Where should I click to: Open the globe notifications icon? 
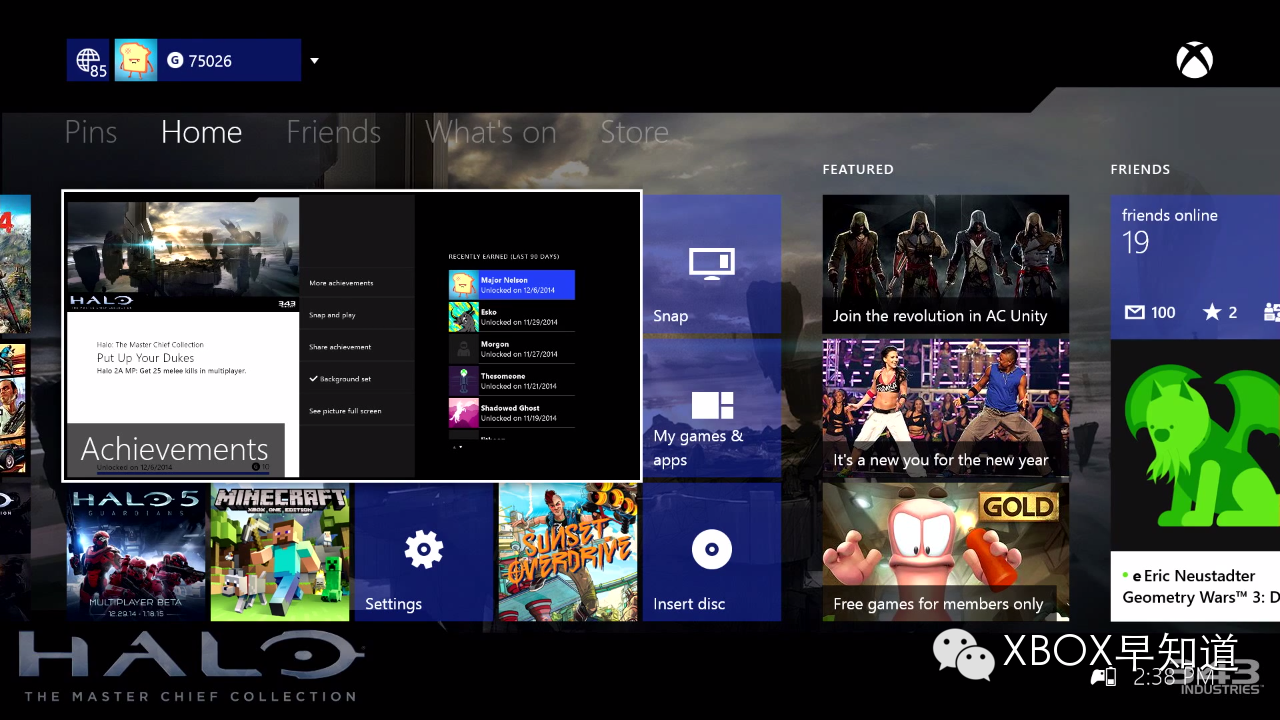[88, 60]
